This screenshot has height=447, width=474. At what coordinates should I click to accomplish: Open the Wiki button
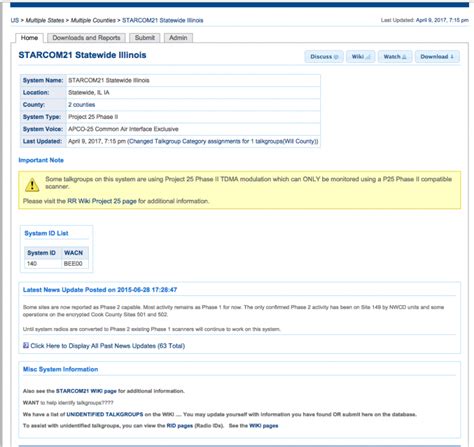point(361,57)
